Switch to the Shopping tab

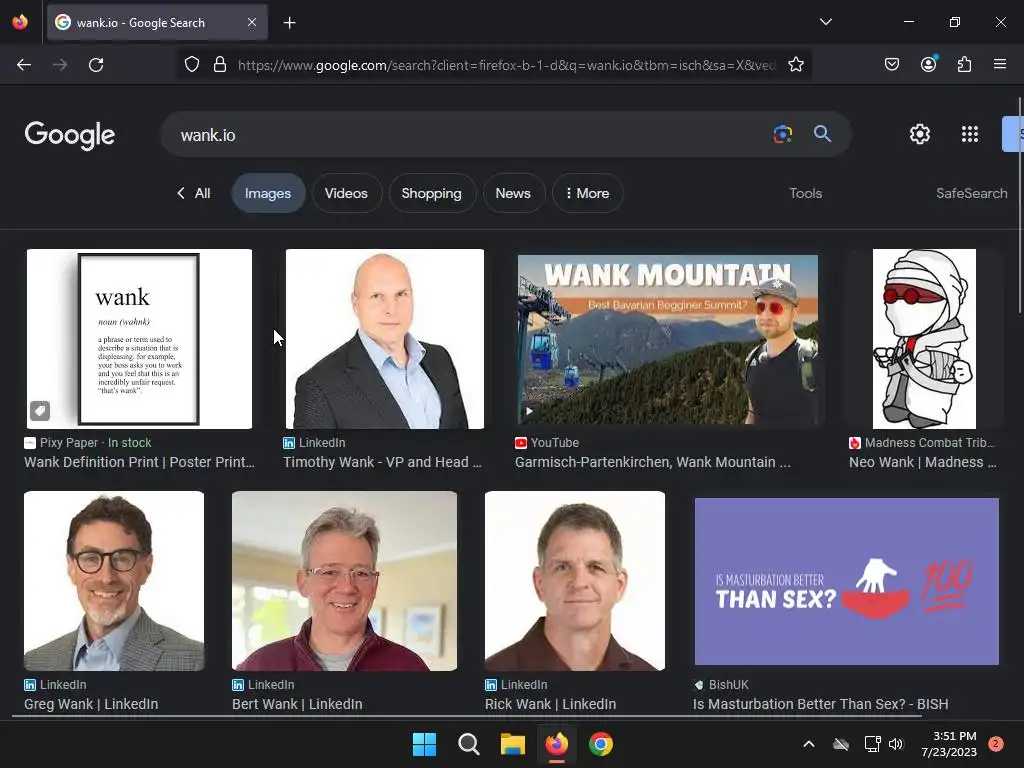click(x=432, y=193)
